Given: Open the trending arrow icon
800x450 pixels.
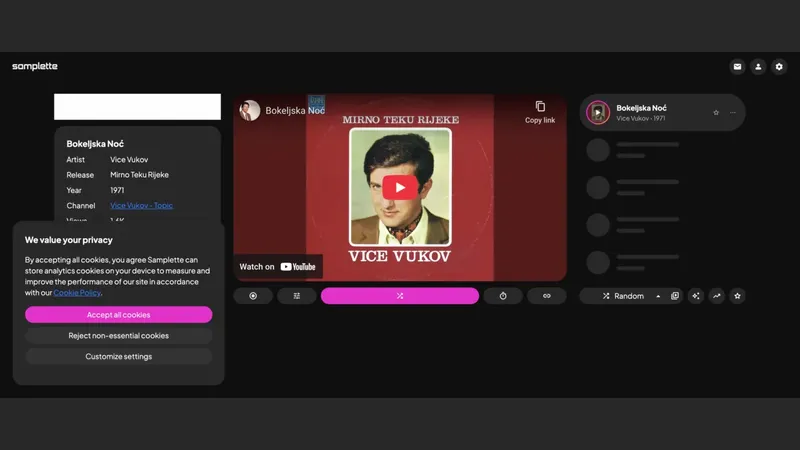Looking at the screenshot, I should [717, 296].
